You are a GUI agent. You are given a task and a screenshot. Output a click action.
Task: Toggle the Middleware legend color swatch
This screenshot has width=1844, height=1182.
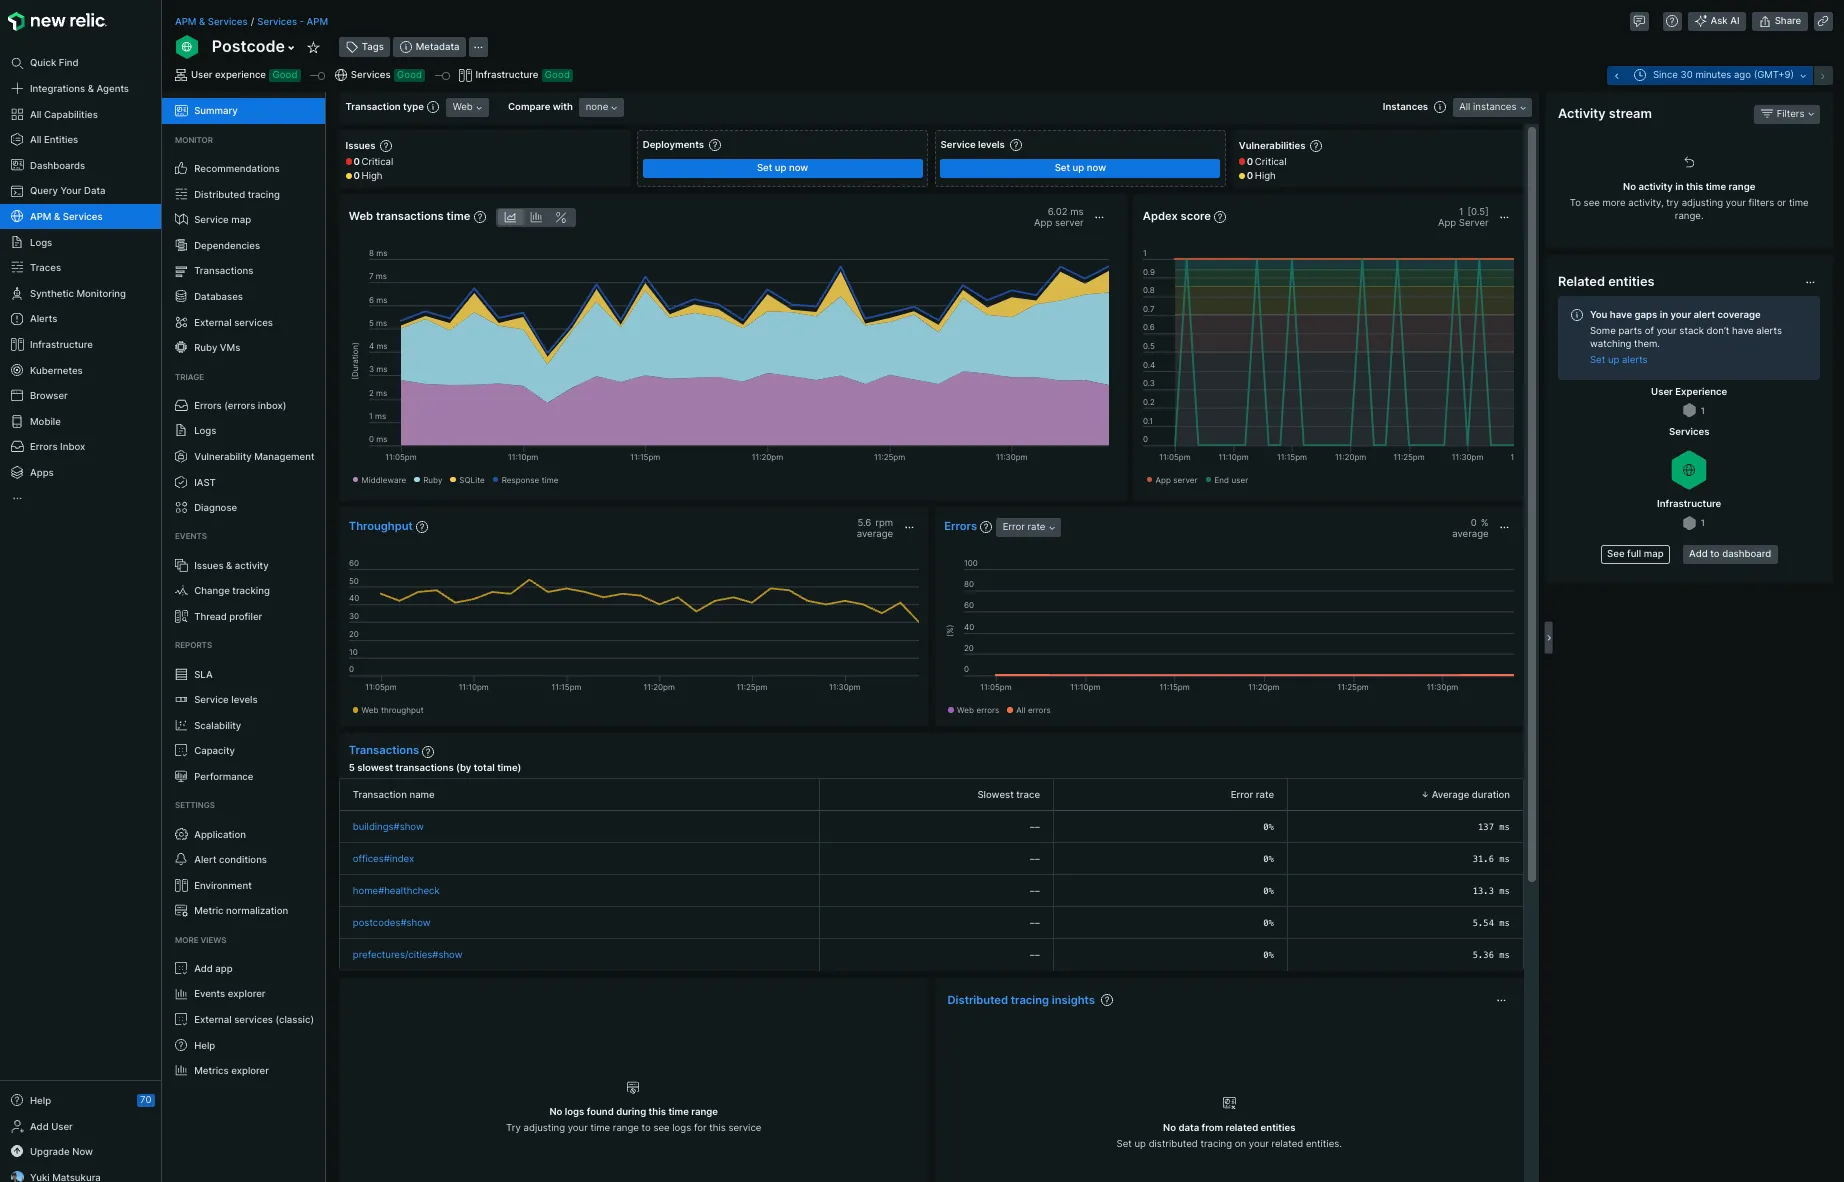click(x=355, y=480)
